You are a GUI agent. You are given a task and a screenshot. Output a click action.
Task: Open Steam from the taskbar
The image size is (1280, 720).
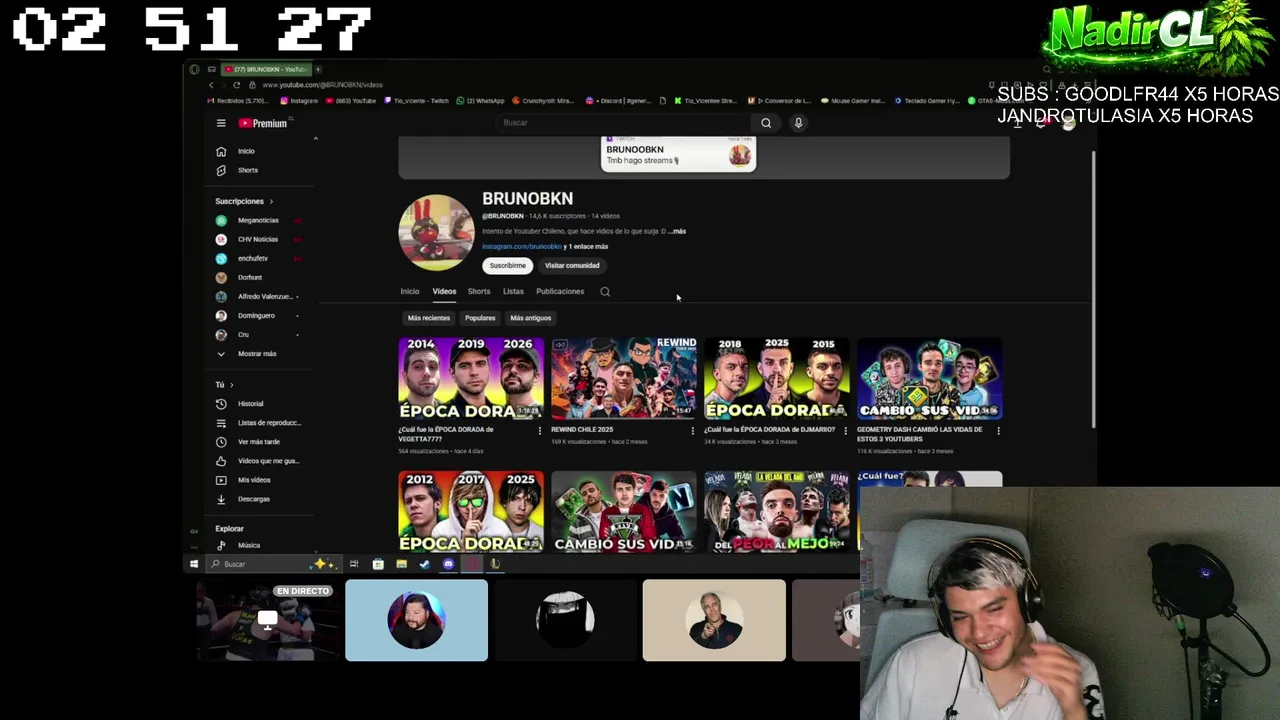[x=425, y=564]
